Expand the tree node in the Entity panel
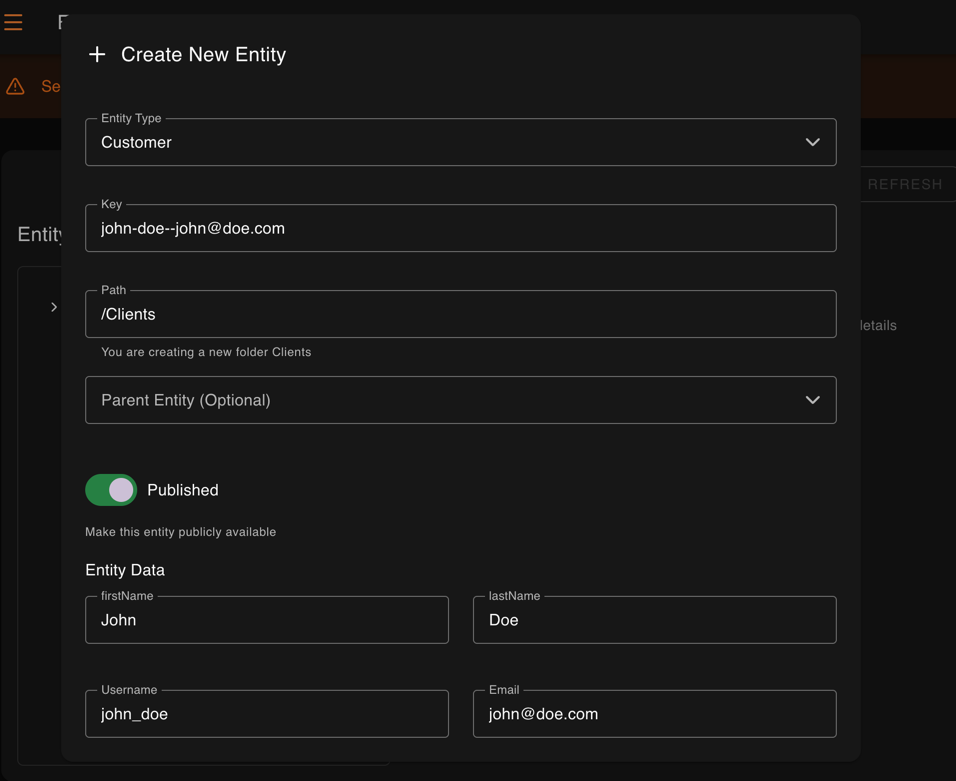The height and width of the screenshot is (781, 956). click(x=54, y=307)
